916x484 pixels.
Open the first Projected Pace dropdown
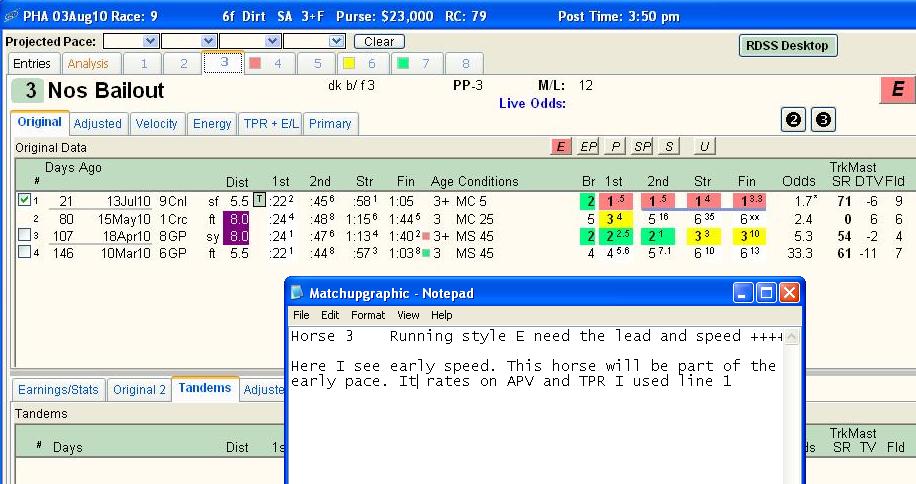tap(150, 41)
